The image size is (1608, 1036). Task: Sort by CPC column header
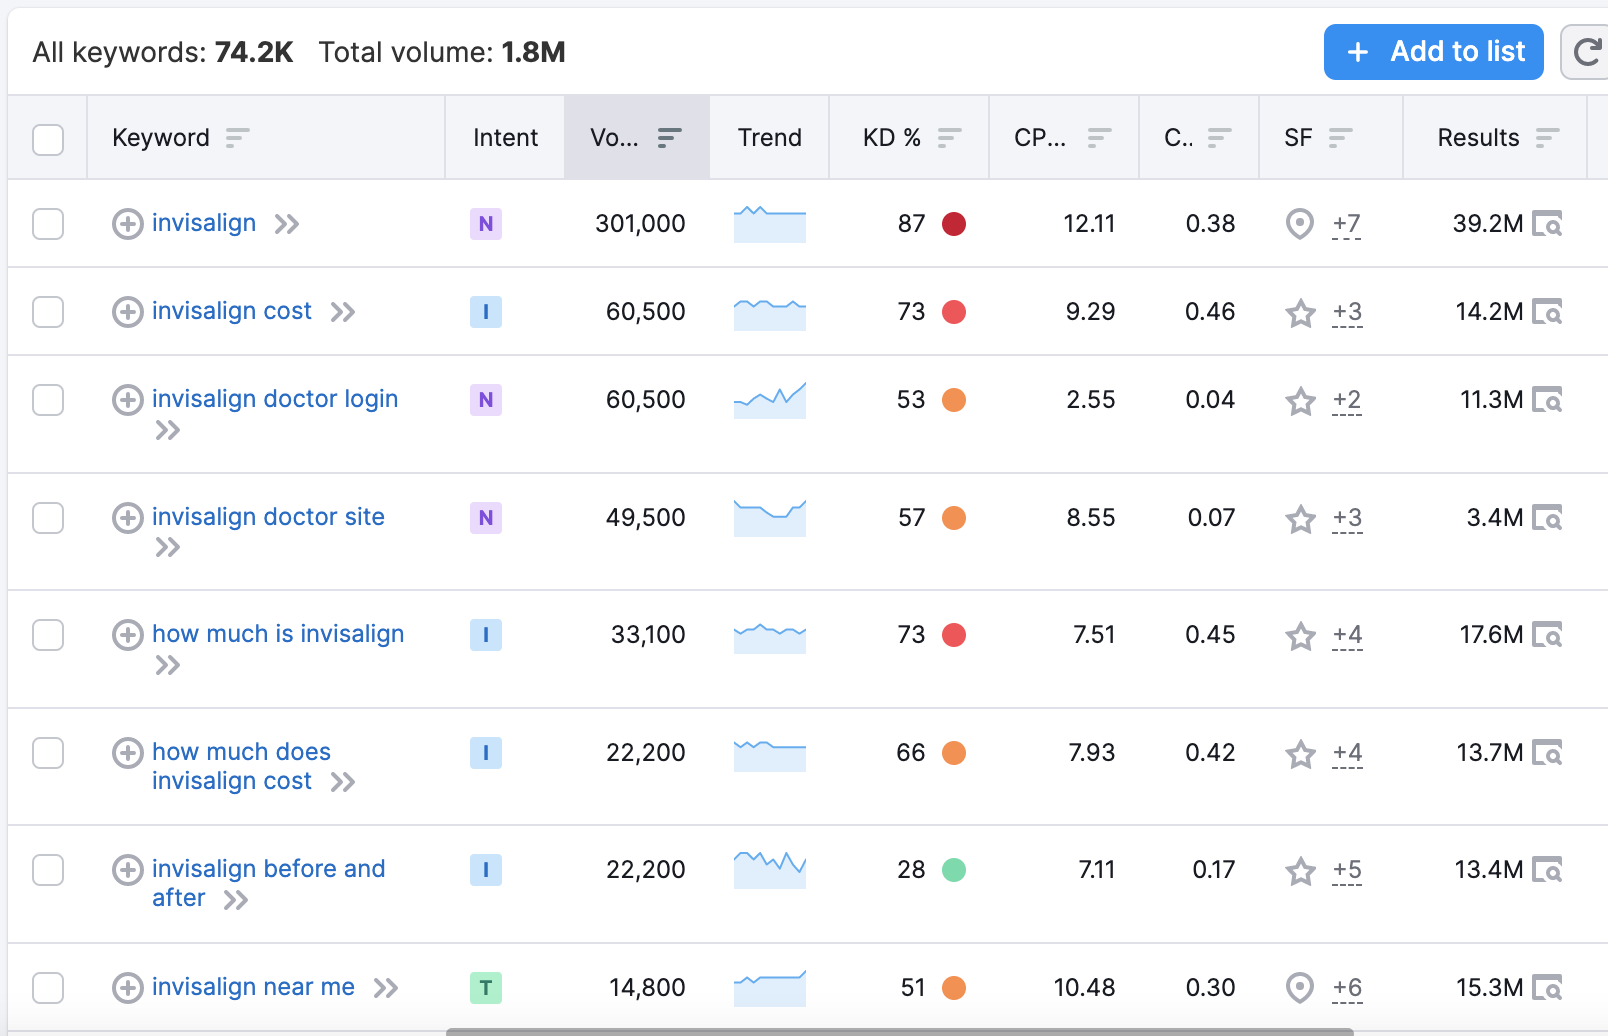click(1063, 138)
